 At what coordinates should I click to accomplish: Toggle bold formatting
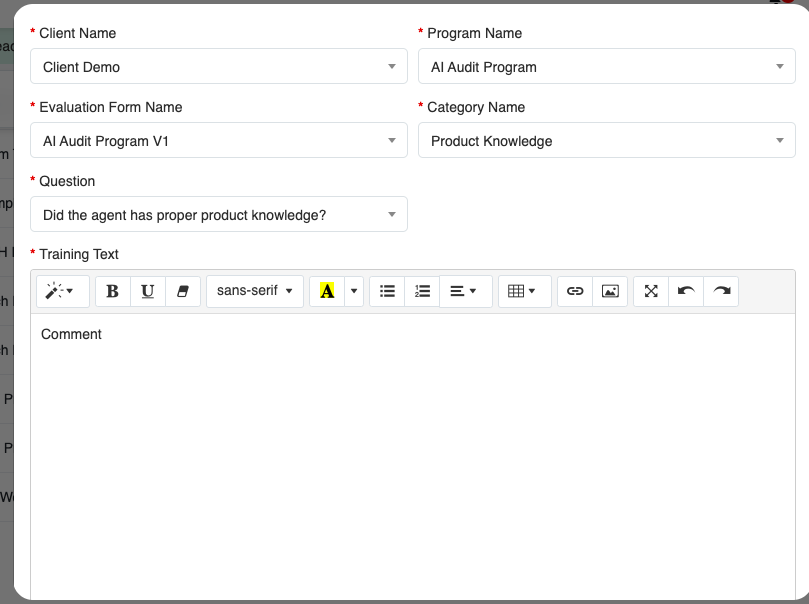click(x=112, y=291)
